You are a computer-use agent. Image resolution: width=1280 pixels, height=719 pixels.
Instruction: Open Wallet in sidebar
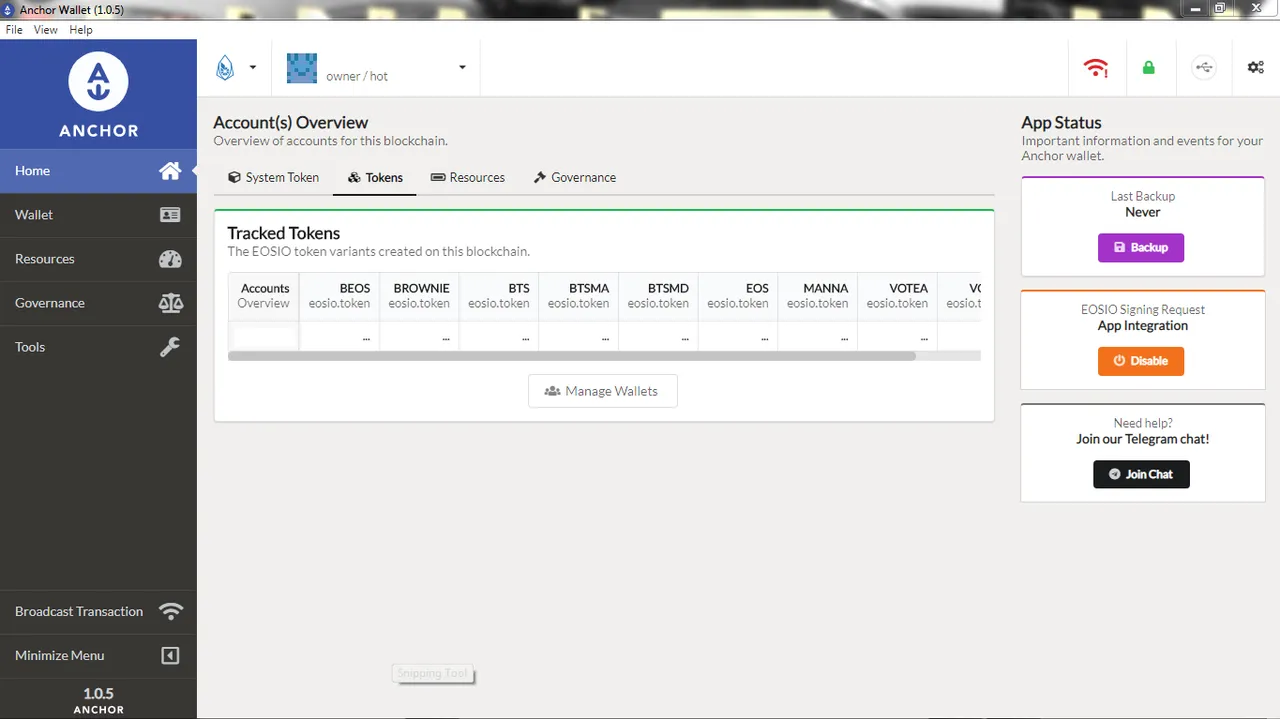98,215
